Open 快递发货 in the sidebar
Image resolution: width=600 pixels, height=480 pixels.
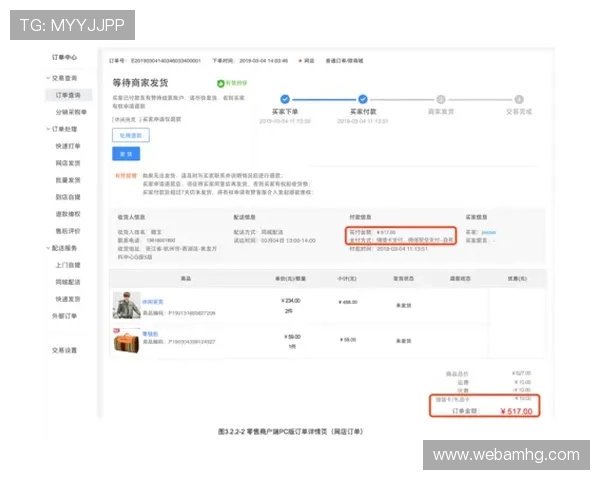[x=68, y=299]
